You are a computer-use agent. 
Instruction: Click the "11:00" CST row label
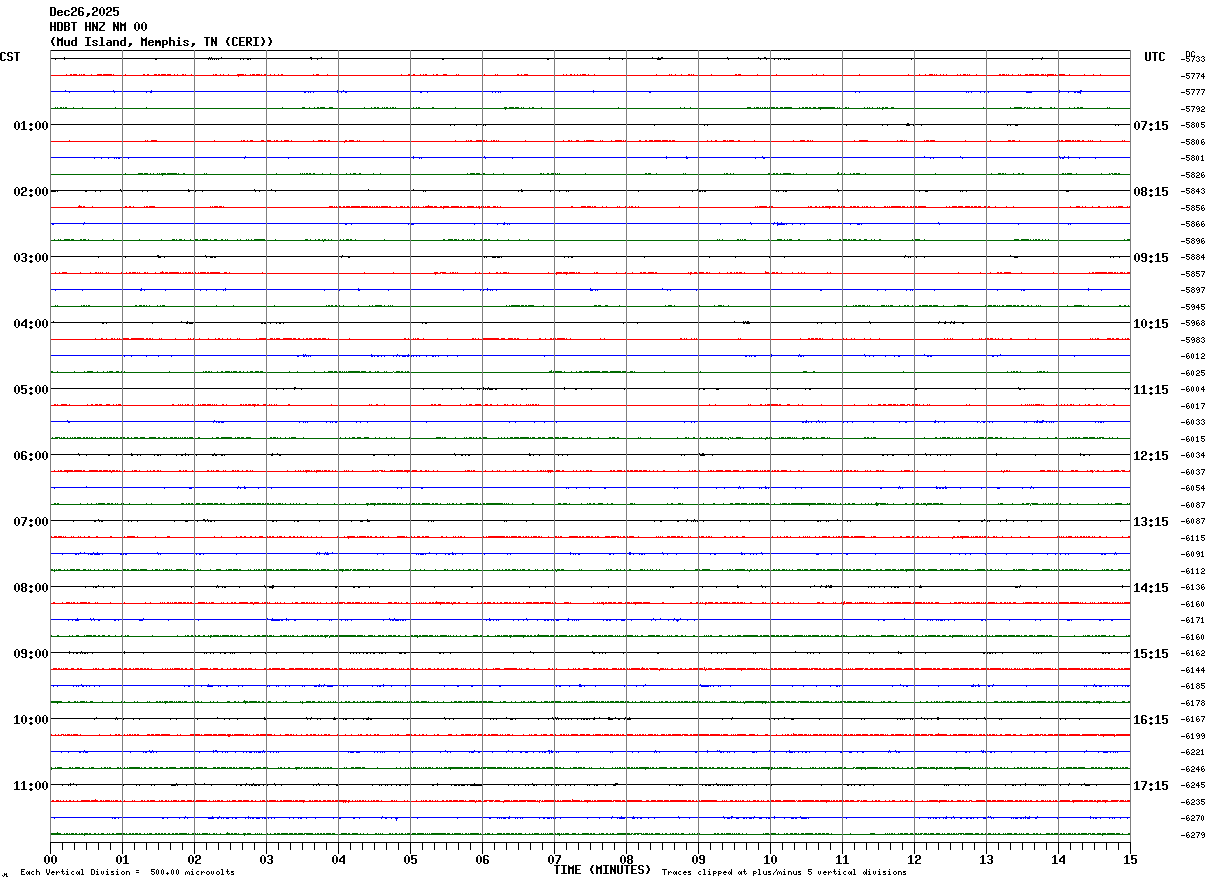[31, 785]
